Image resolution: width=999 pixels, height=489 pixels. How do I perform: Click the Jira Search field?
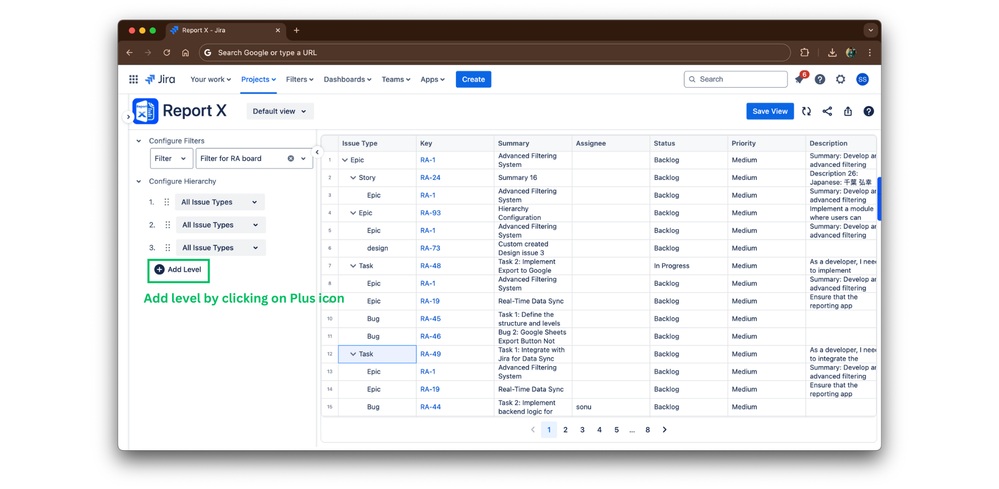pyautogui.click(x=736, y=80)
